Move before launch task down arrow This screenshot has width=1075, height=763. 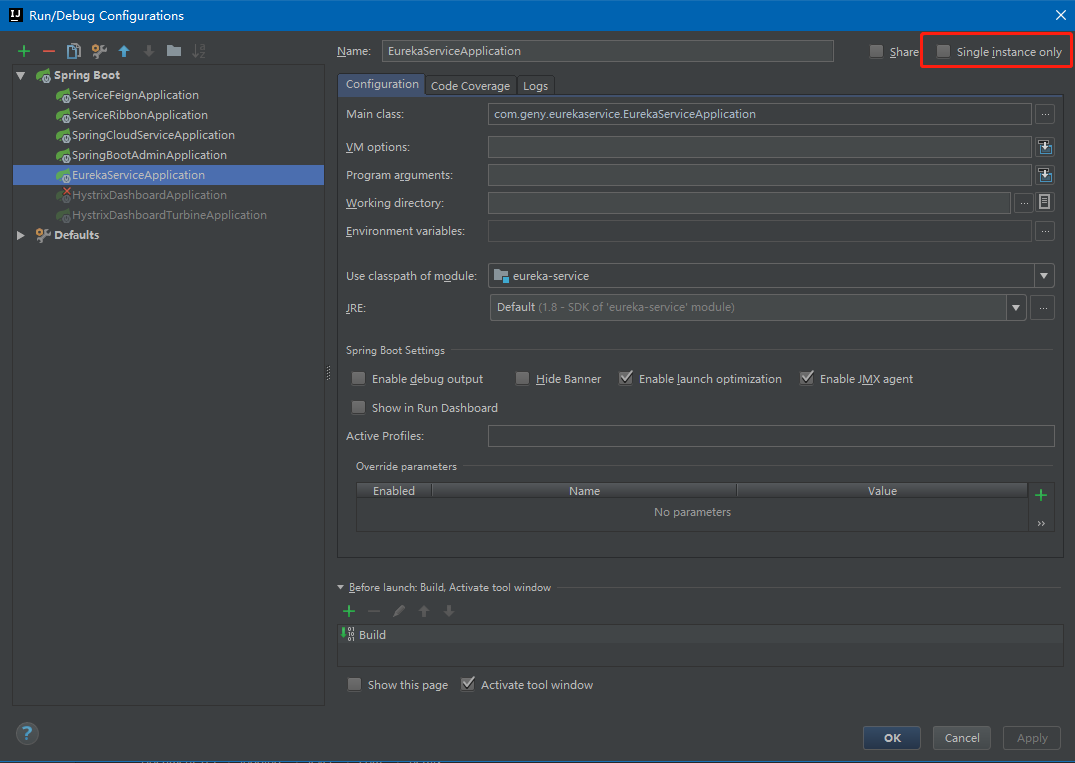(449, 611)
